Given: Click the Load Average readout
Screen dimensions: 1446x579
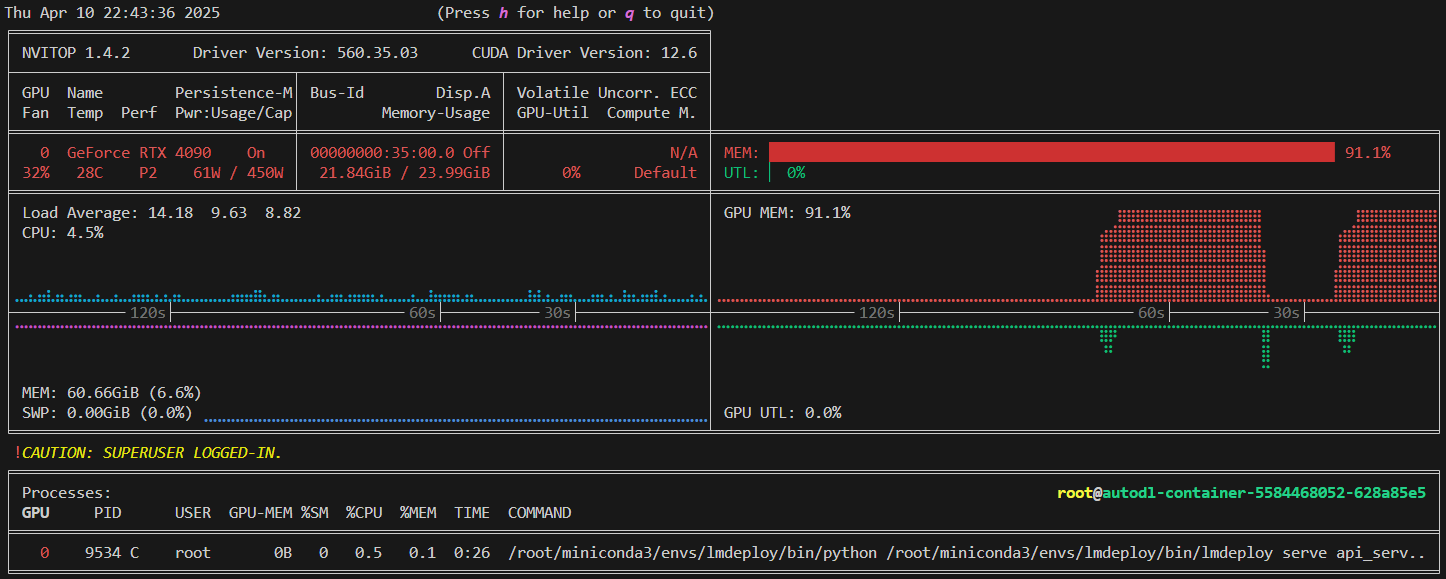Looking at the screenshot, I should (161, 213).
